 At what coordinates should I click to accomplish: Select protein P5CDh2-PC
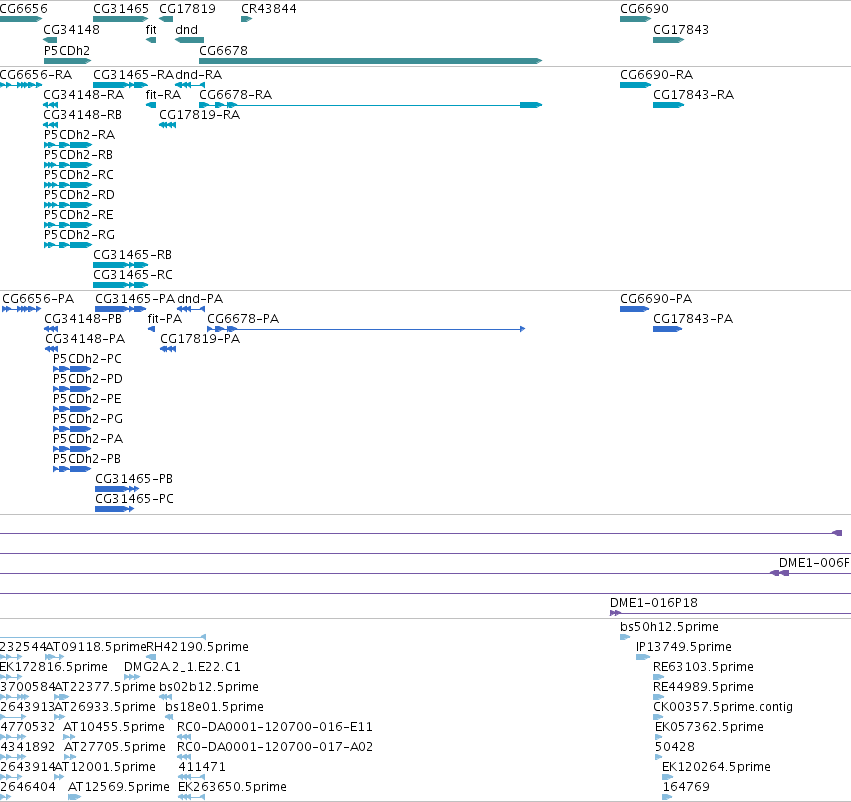[87, 359]
